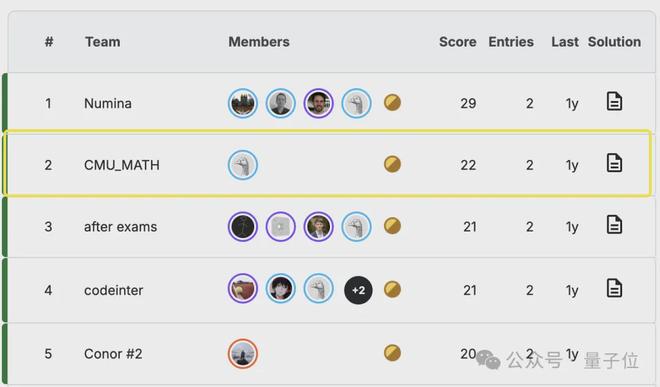Open codeinter's anime-style member avatar
Viewport: 660px width, 387px height.
click(280, 289)
